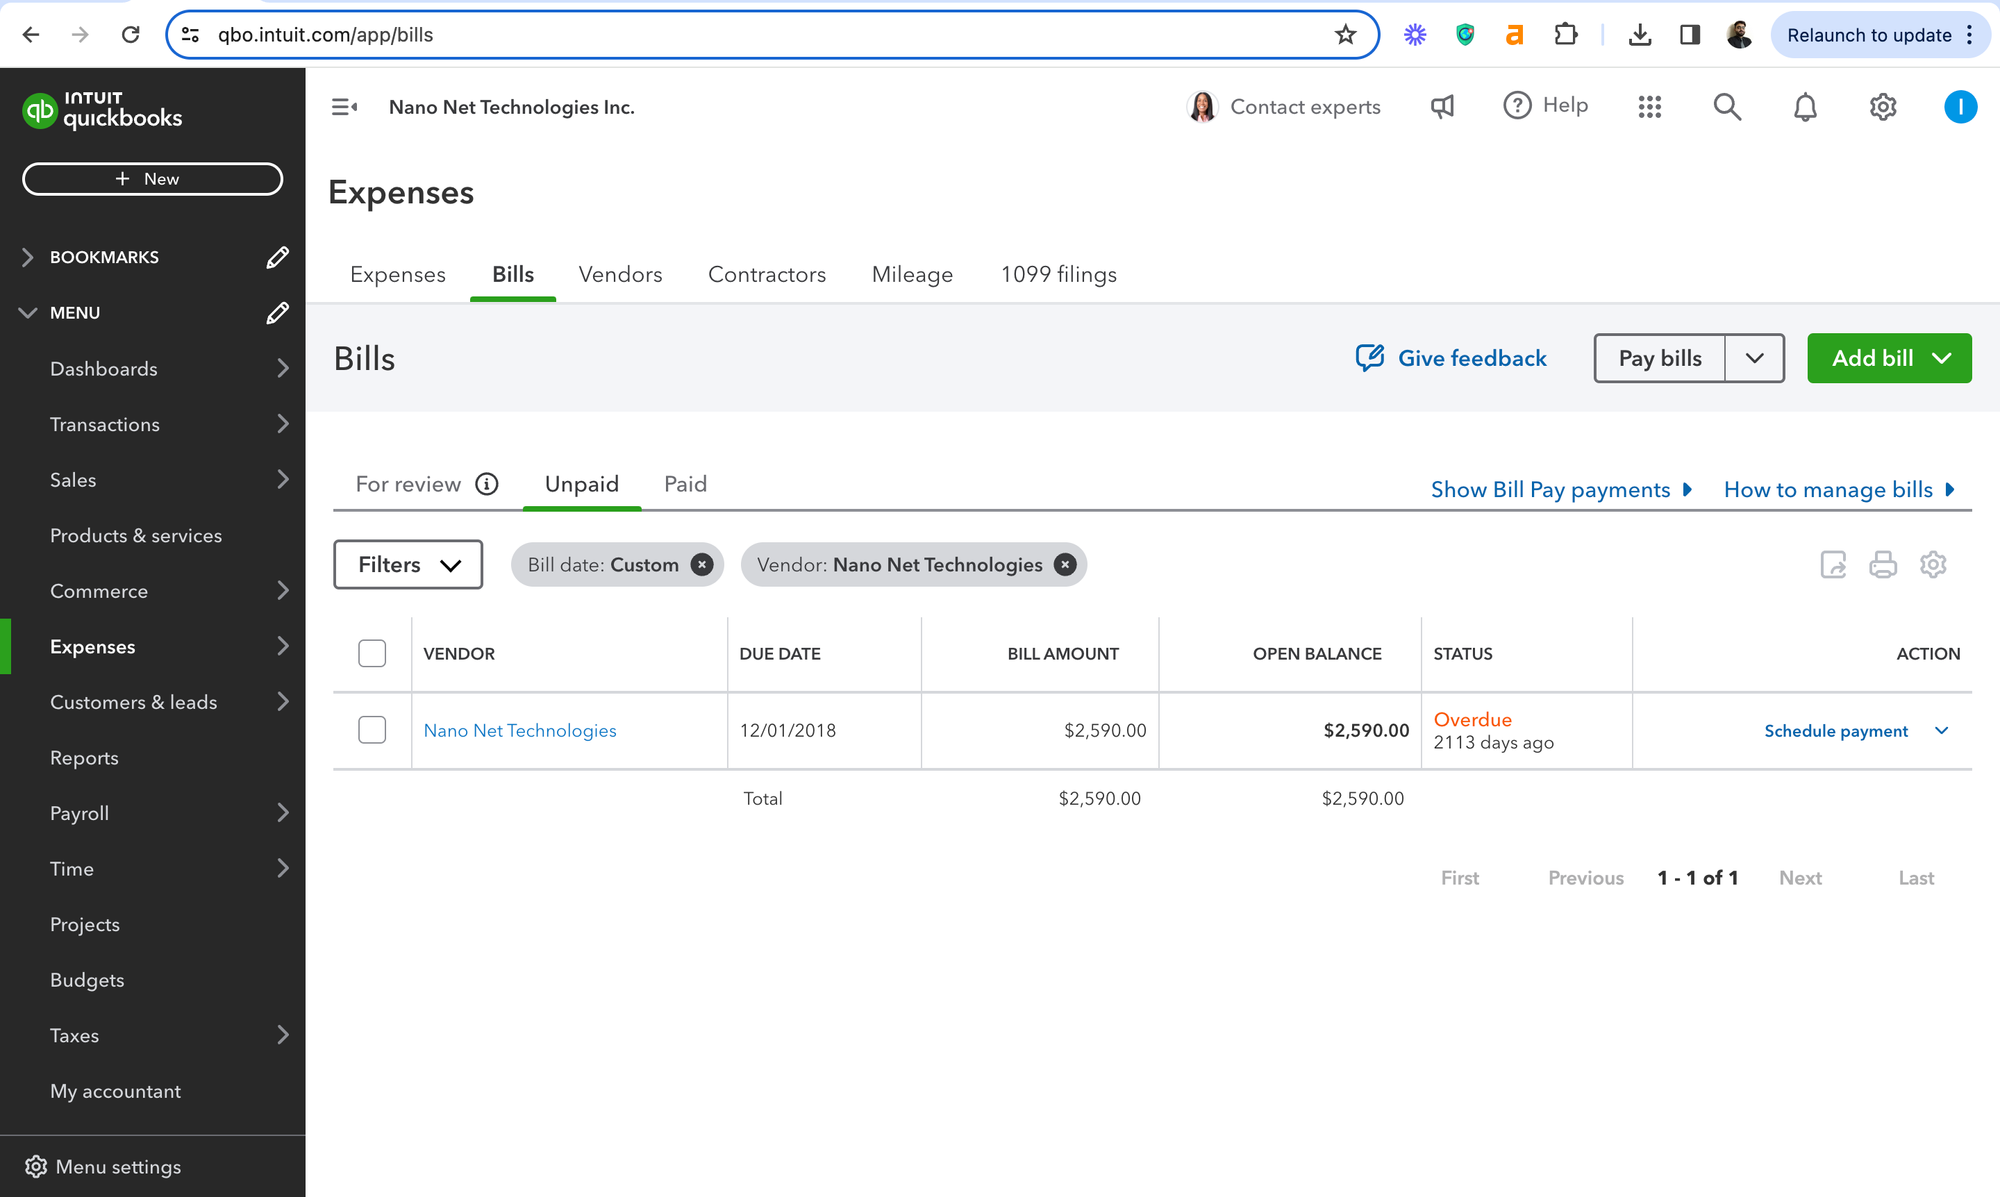Screen dimensions: 2000x1197
Task: Switch to the Paid bills tab
Action: click(685, 484)
